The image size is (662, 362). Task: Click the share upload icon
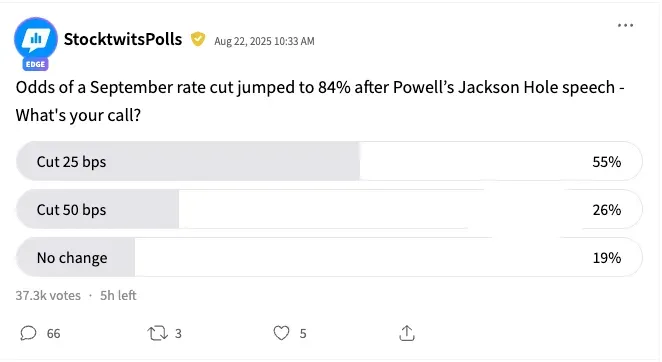pos(407,333)
